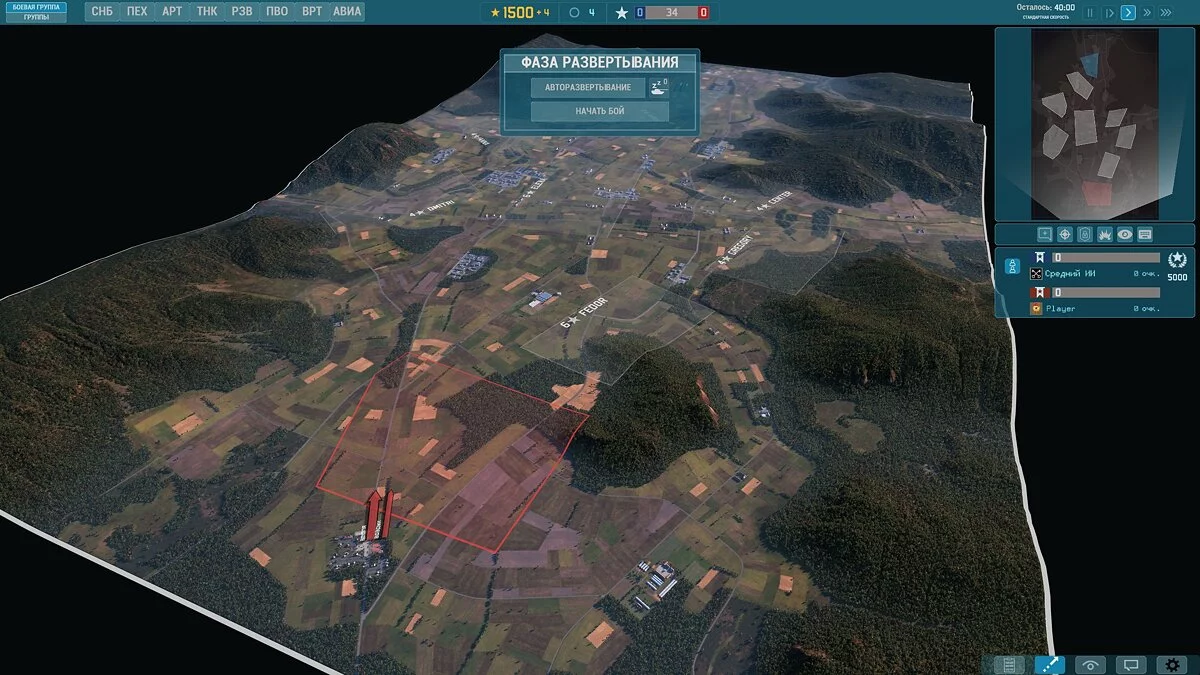
Task: Open the ВРТ helicopters tab
Action: [312, 12]
